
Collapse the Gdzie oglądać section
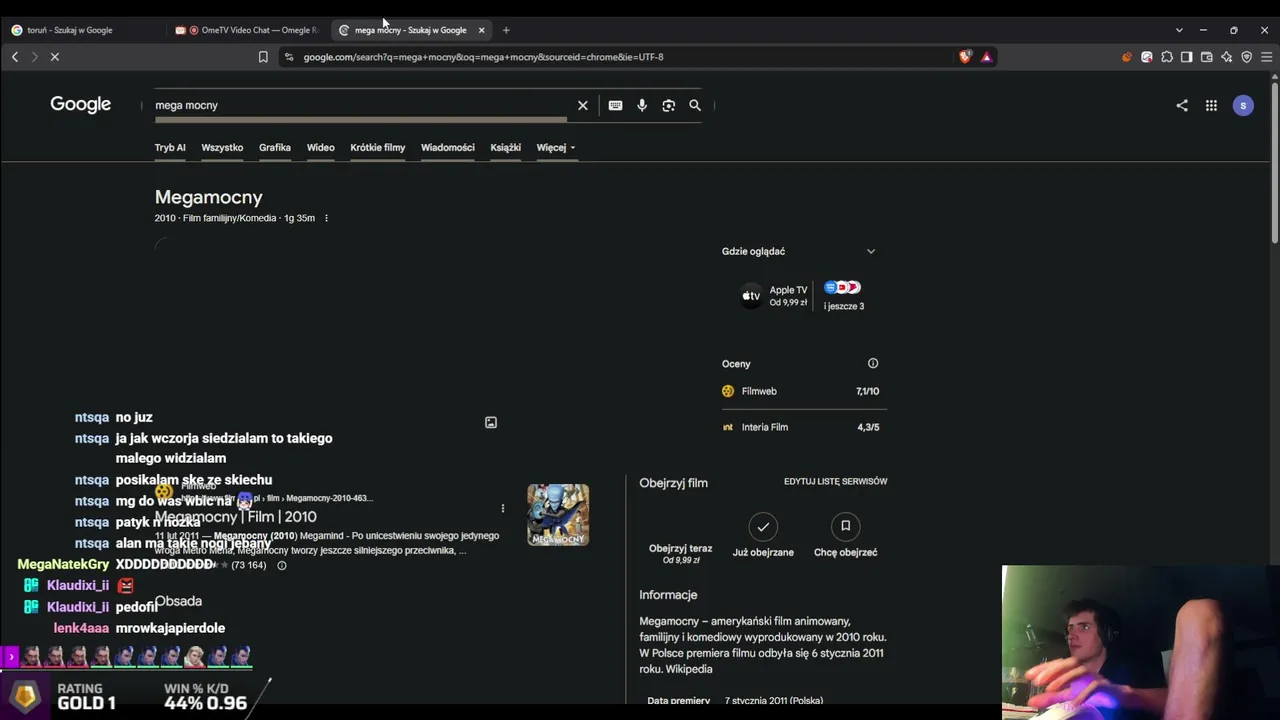tap(871, 251)
